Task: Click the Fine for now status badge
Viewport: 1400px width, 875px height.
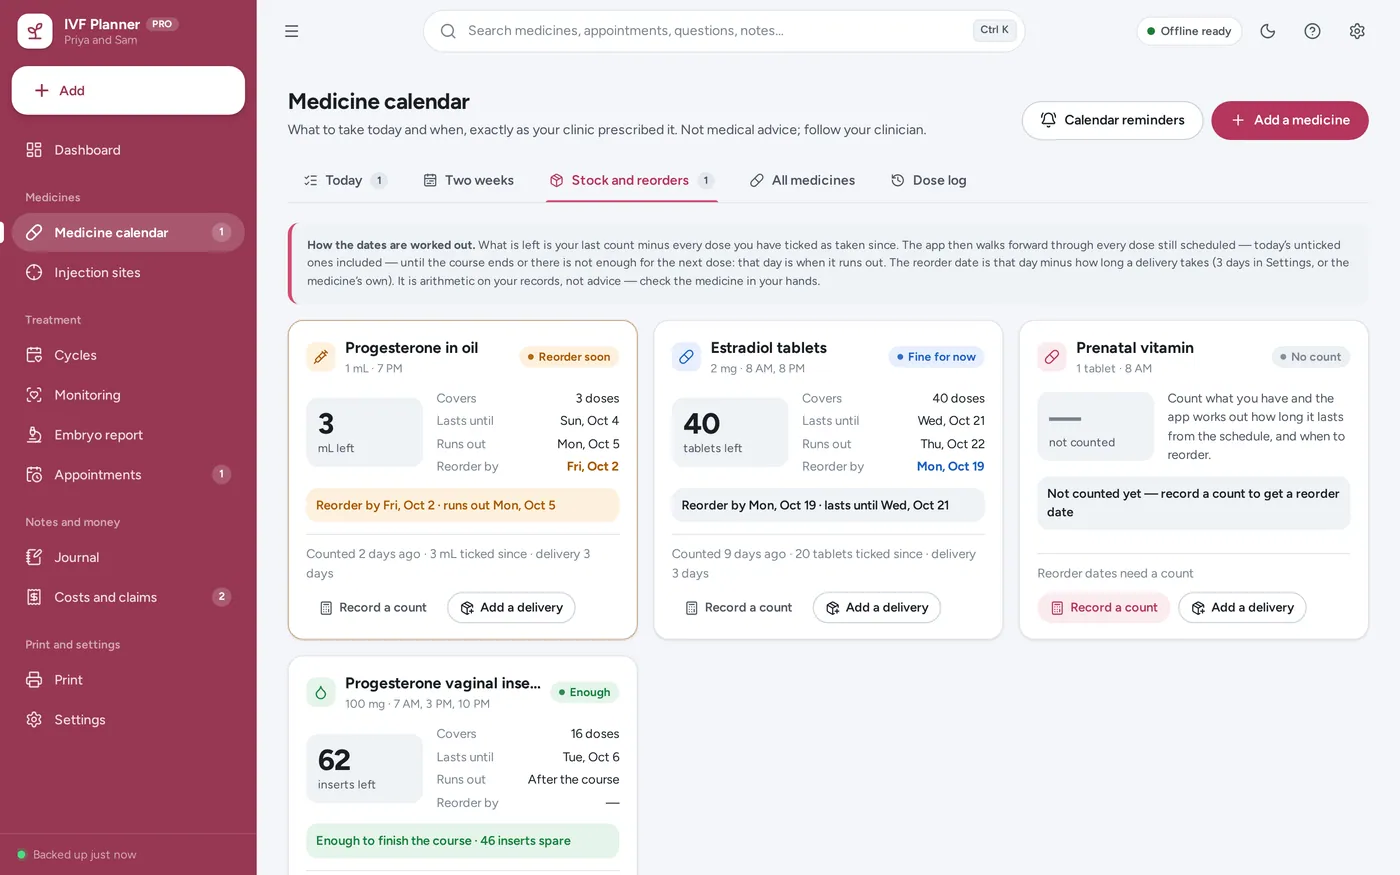Action: (x=936, y=357)
